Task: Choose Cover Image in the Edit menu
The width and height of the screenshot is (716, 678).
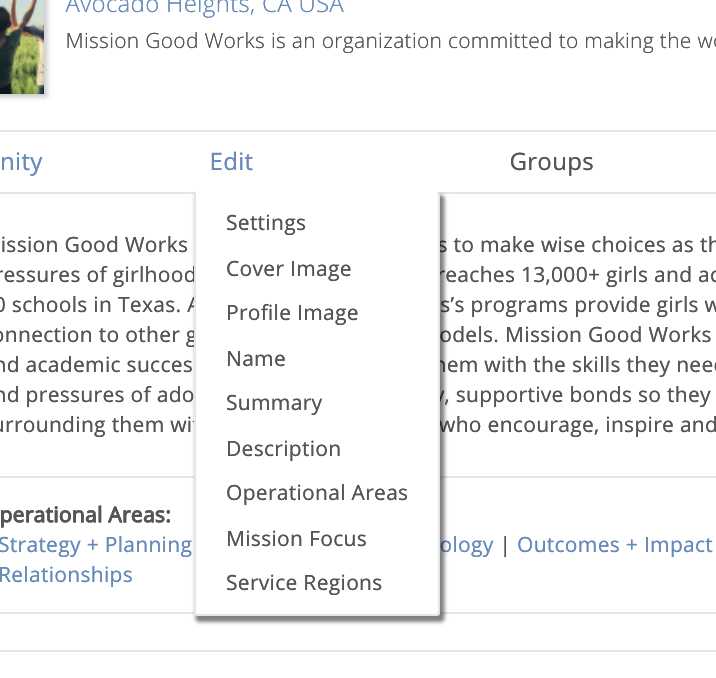Action: point(289,268)
